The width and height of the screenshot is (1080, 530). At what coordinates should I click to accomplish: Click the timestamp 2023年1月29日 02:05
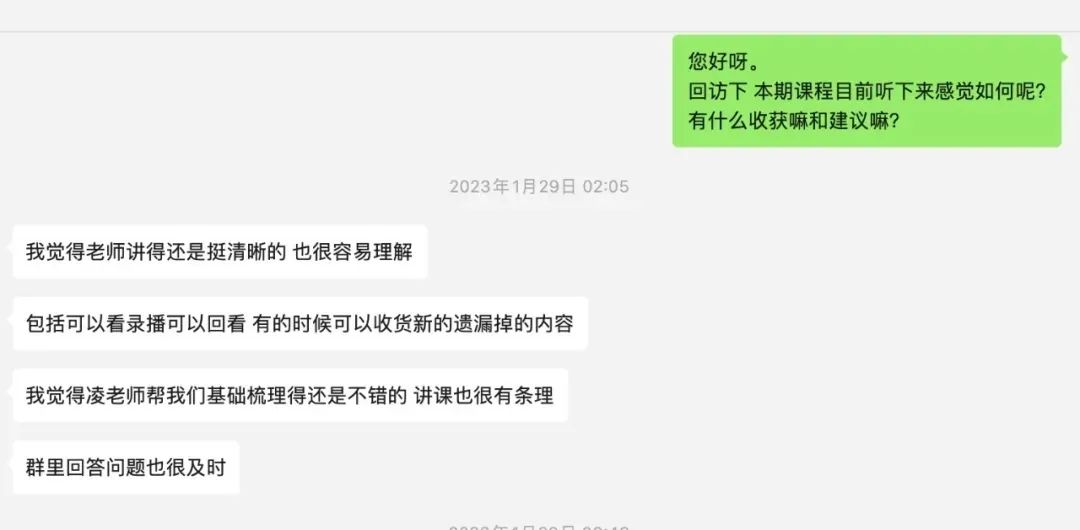[539, 187]
